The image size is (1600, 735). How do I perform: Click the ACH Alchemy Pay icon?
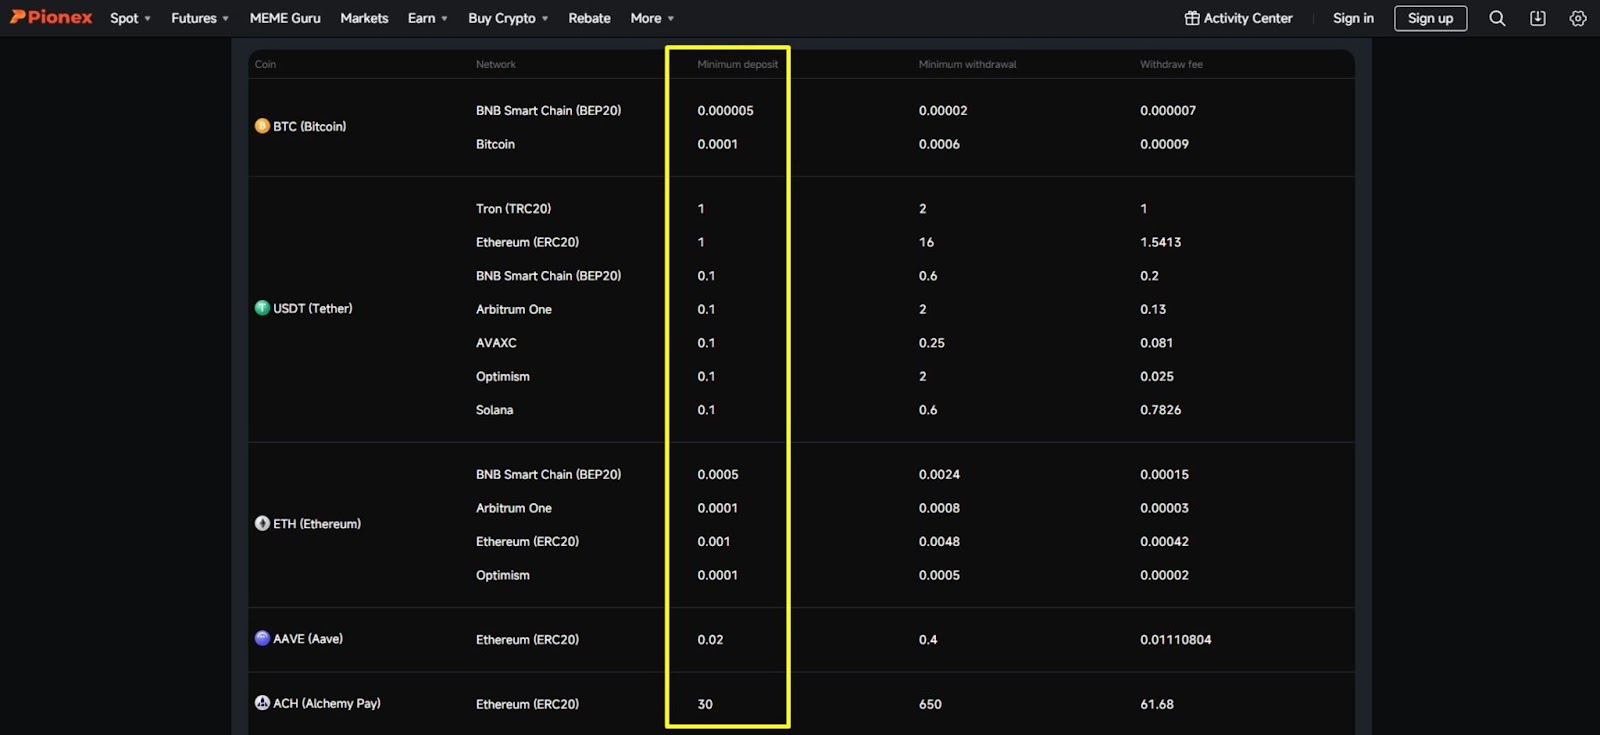(262, 703)
